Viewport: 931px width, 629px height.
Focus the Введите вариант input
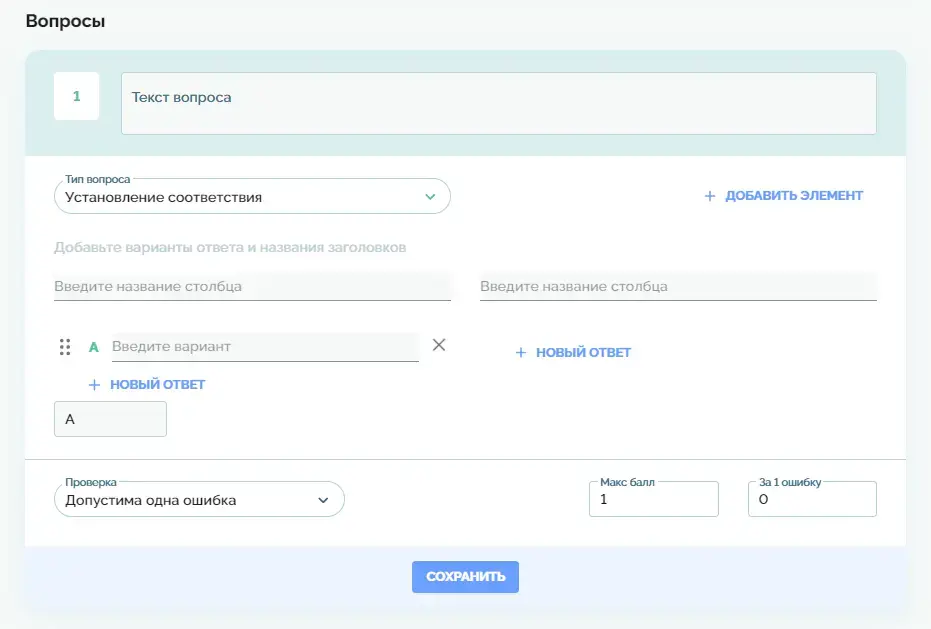pyautogui.click(x=264, y=346)
